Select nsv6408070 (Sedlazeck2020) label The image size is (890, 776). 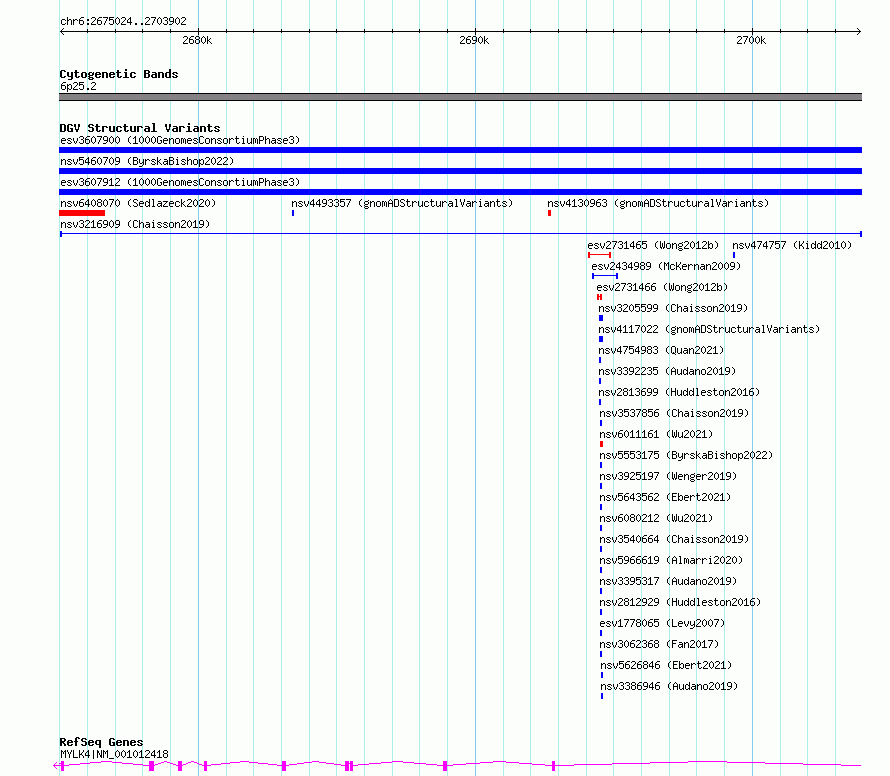pos(138,203)
